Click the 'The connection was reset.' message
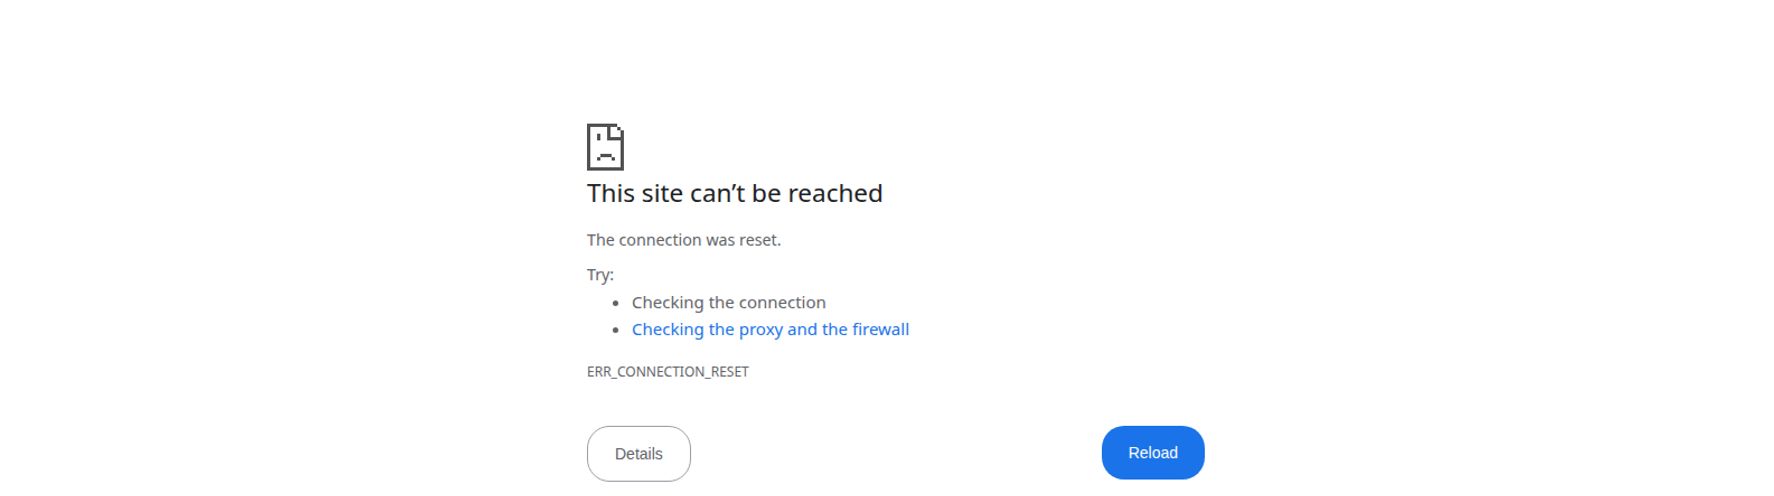 (x=684, y=240)
